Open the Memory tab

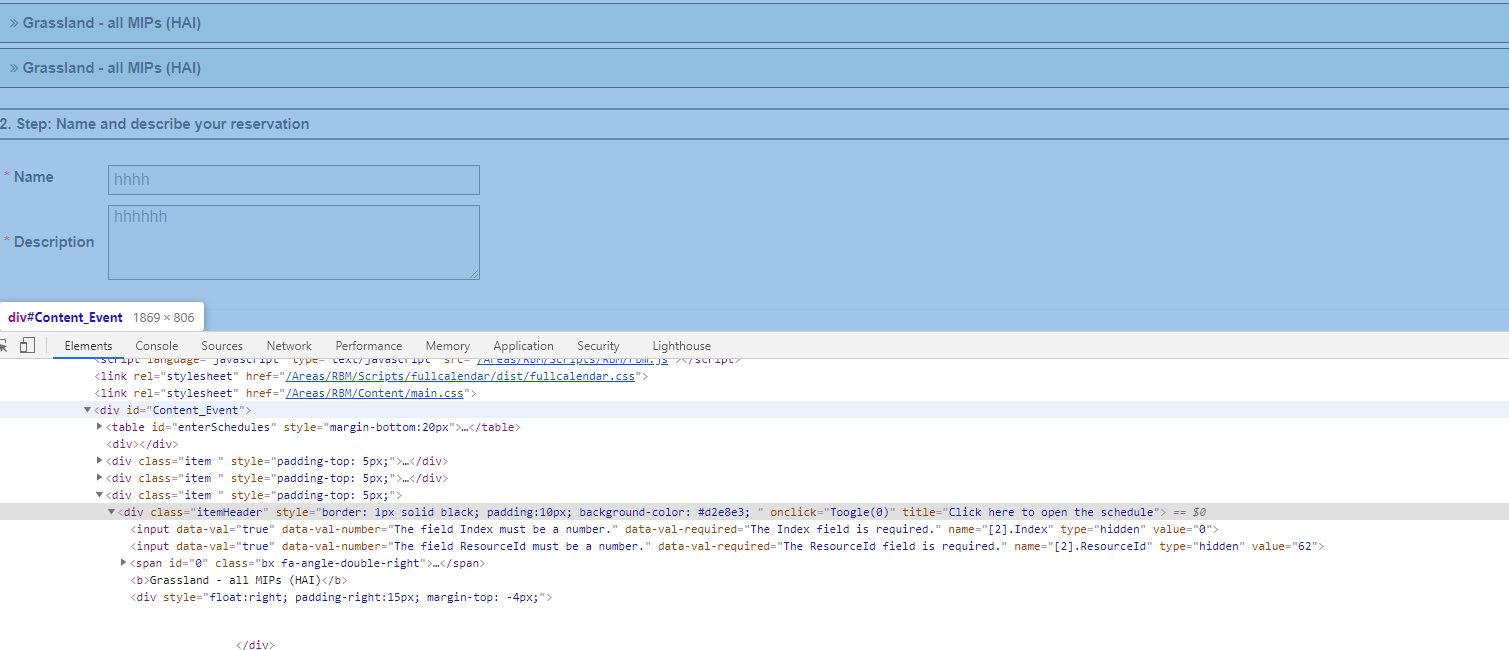447,345
